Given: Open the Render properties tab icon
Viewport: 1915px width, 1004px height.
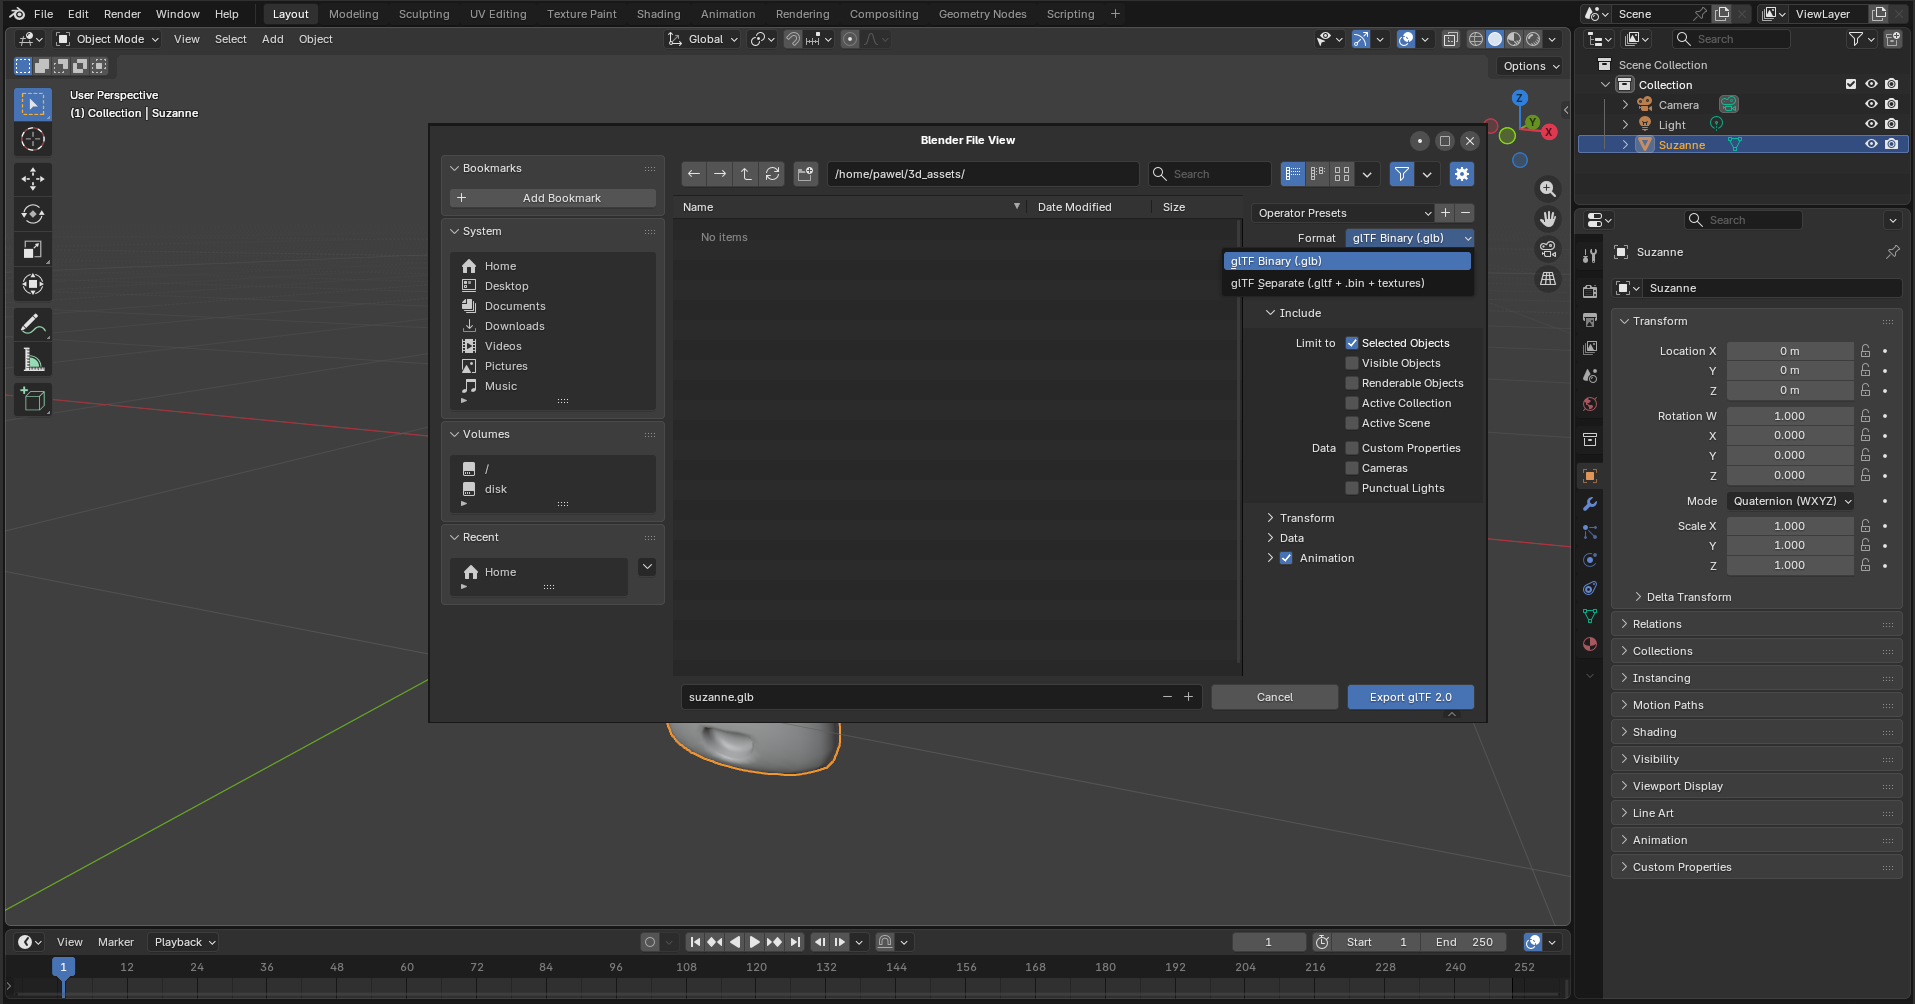Looking at the screenshot, I should 1590,292.
